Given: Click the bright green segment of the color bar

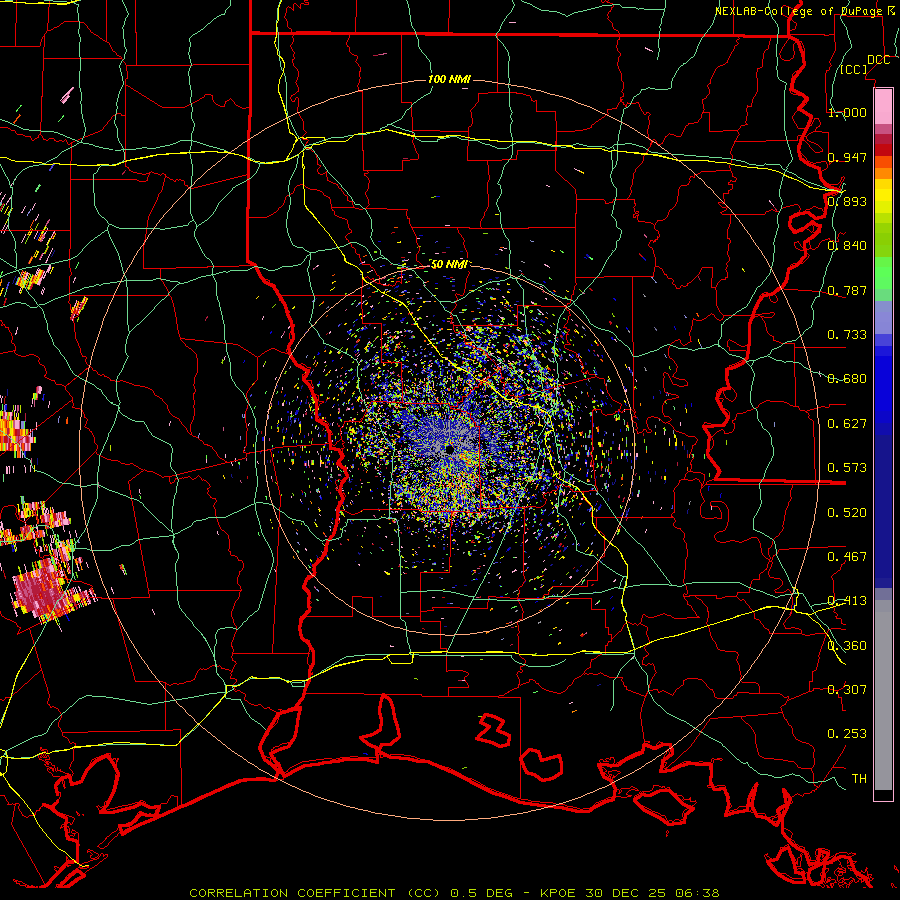Looking at the screenshot, I should pyautogui.click(x=883, y=273).
